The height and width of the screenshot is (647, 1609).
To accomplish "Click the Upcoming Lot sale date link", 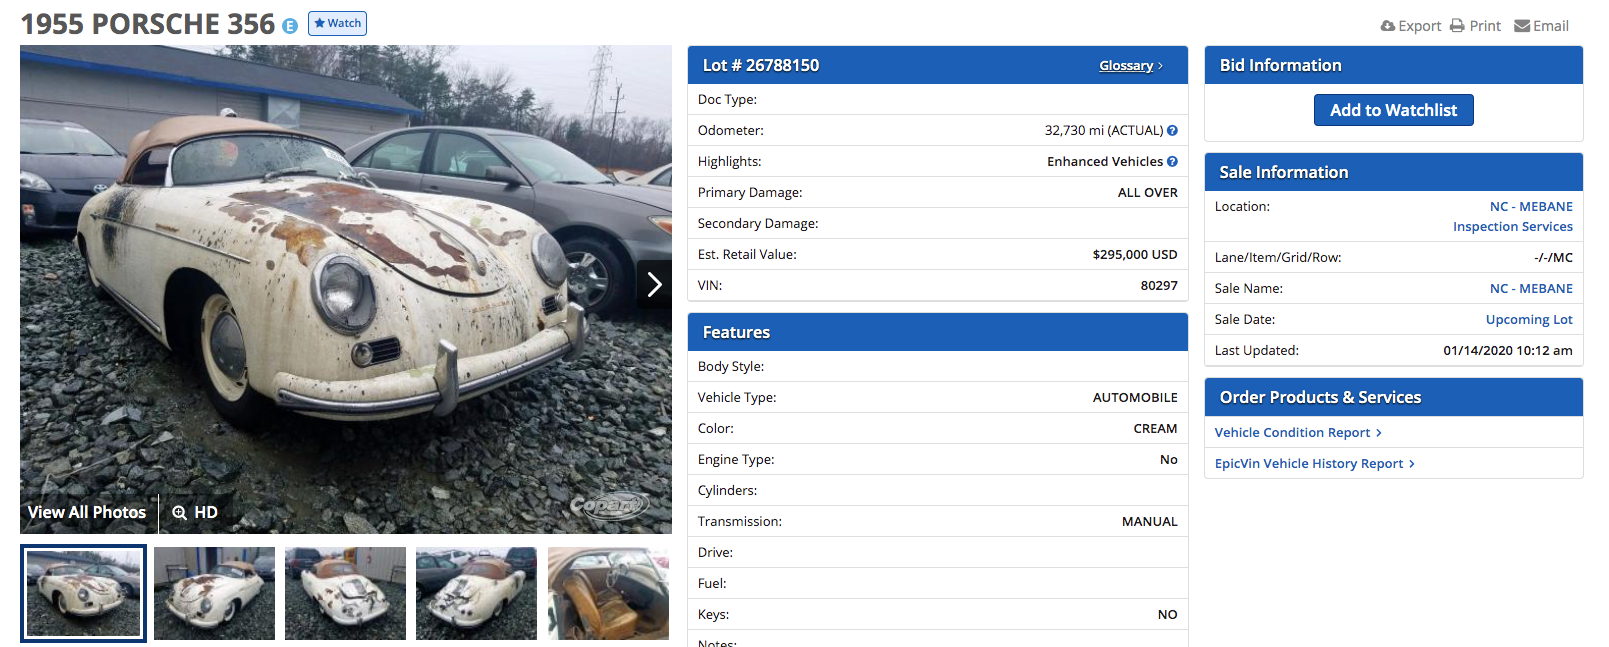I will tap(1529, 319).
